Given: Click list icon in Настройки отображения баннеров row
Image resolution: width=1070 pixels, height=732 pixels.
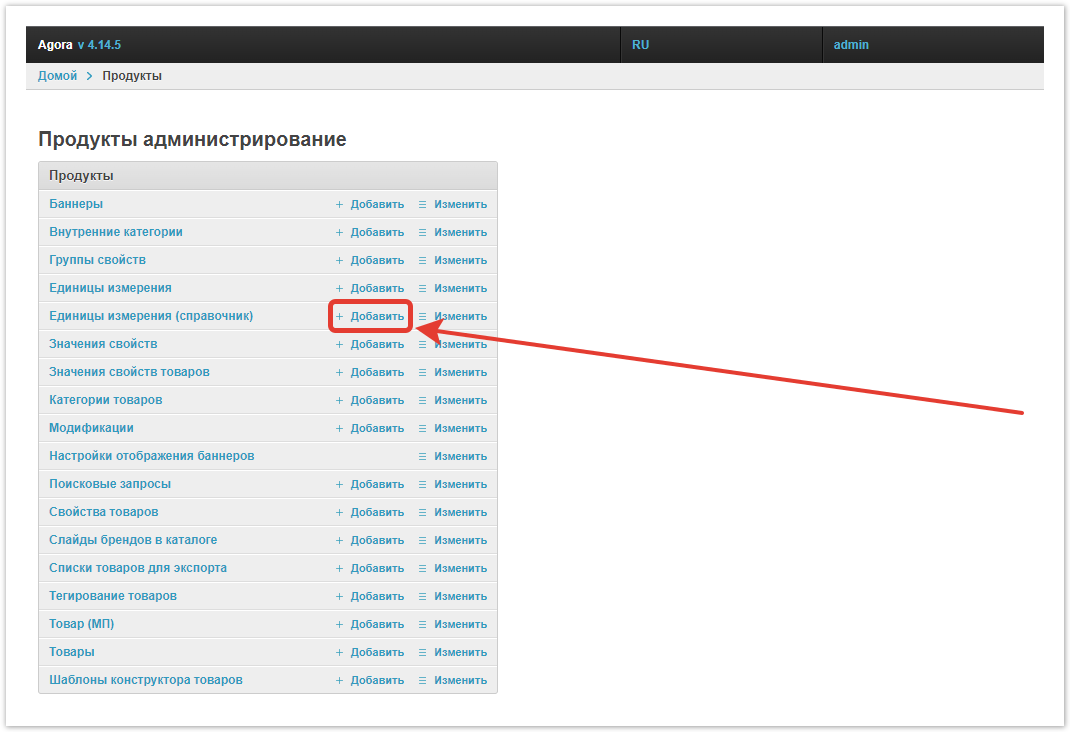Looking at the screenshot, I should 422,456.
